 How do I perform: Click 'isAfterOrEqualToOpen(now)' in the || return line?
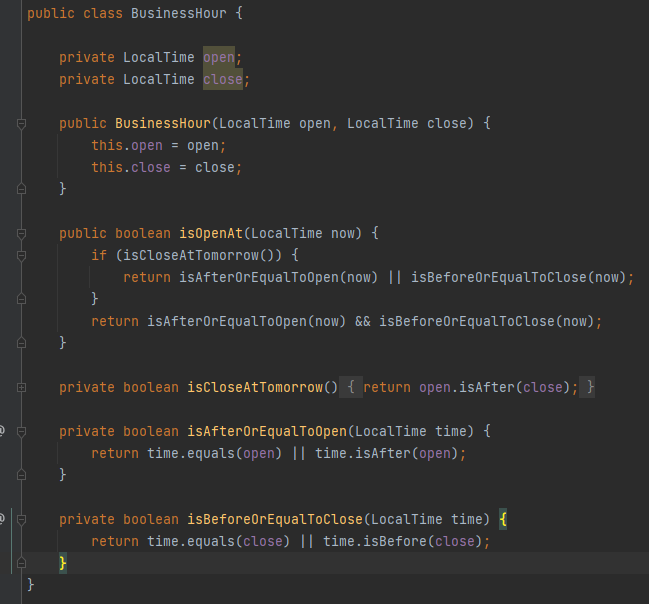click(x=278, y=277)
